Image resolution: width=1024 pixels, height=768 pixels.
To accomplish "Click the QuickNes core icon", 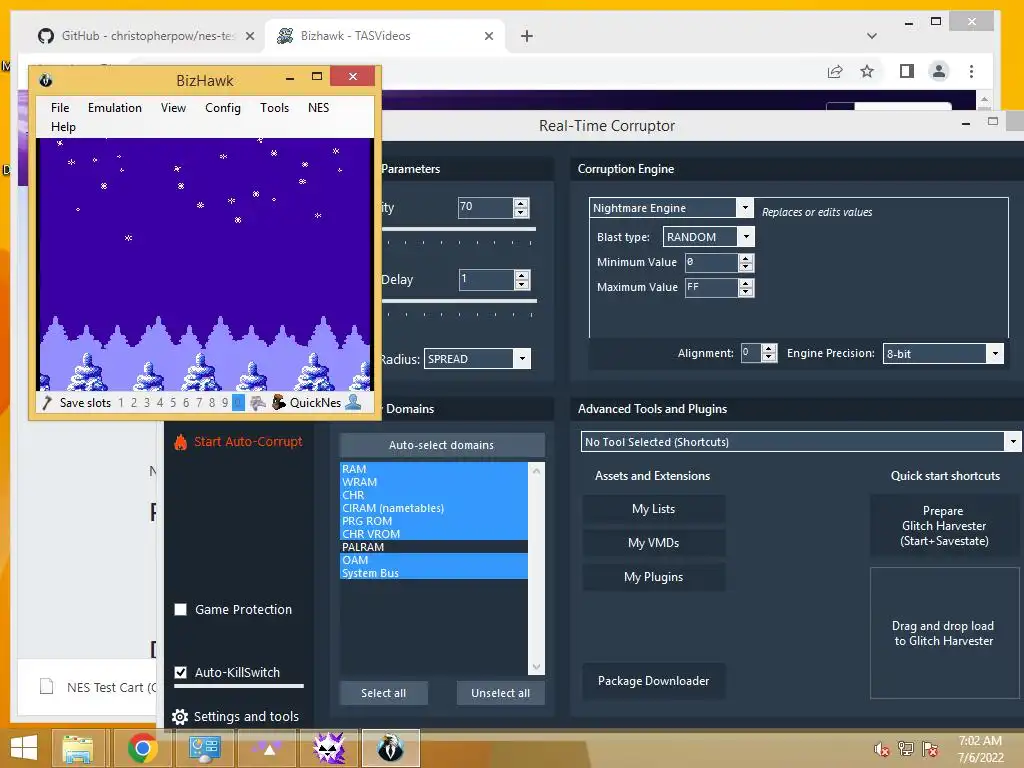I will click(279, 402).
